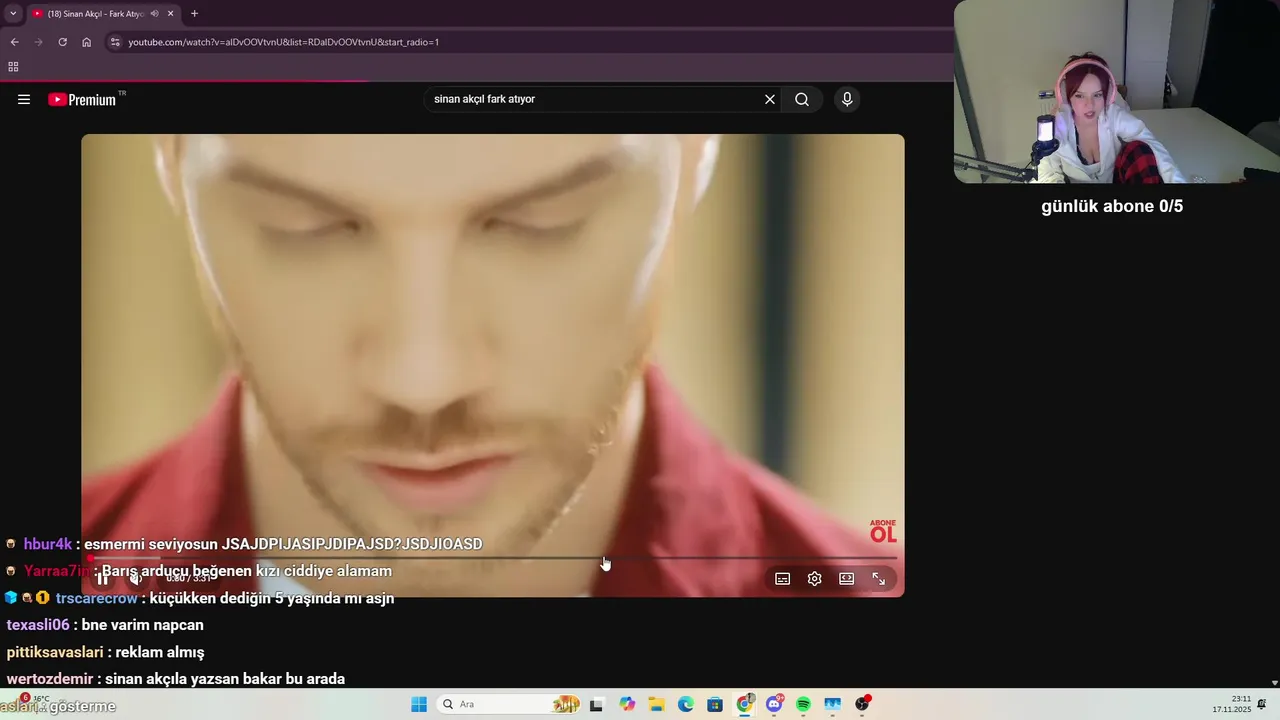Open the browser home page
Image resolution: width=1280 pixels, height=720 pixels.
86,42
